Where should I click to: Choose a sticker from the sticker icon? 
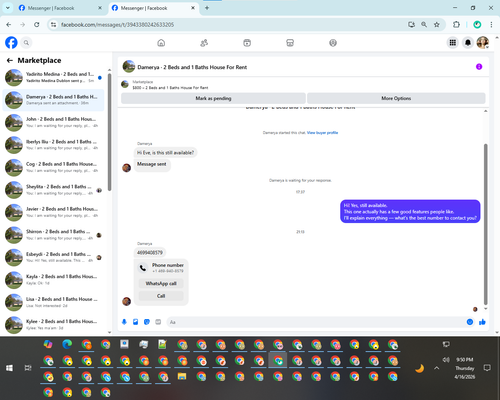pos(147,322)
